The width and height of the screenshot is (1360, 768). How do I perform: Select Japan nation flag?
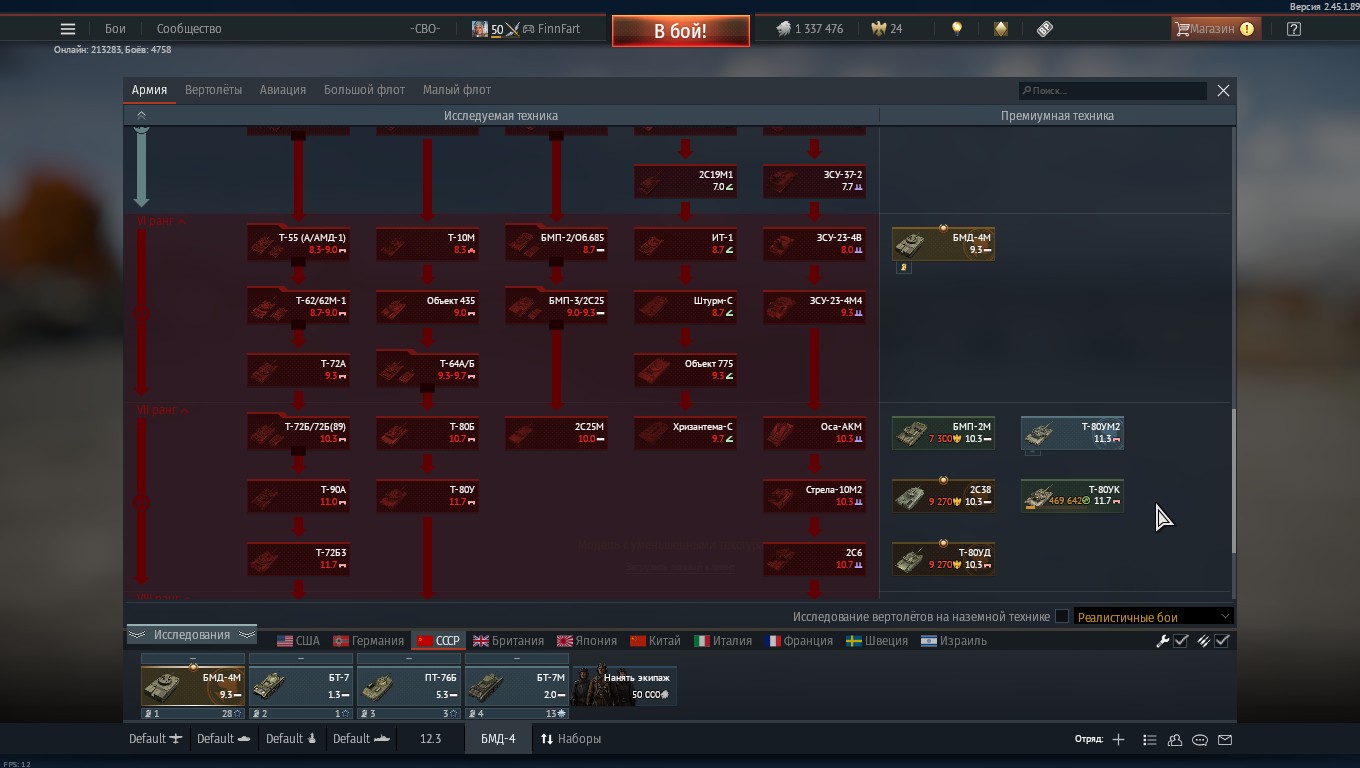click(x=587, y=641)
